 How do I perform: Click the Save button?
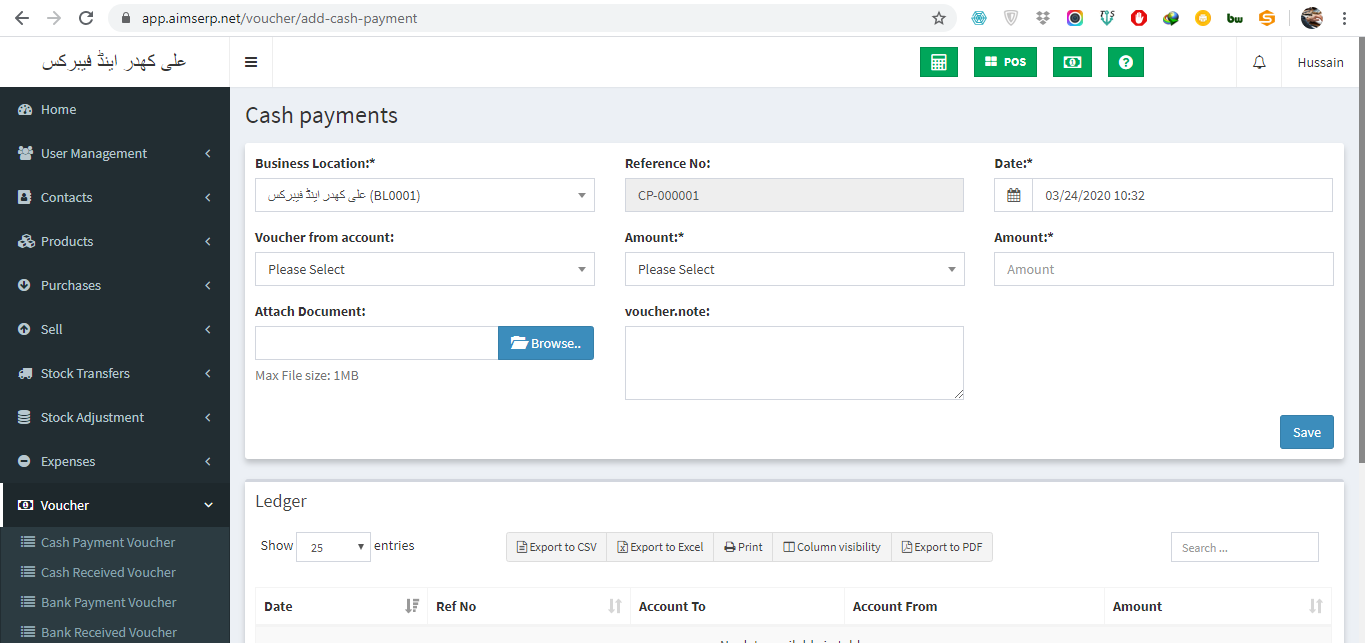[x=1306, y=432]
